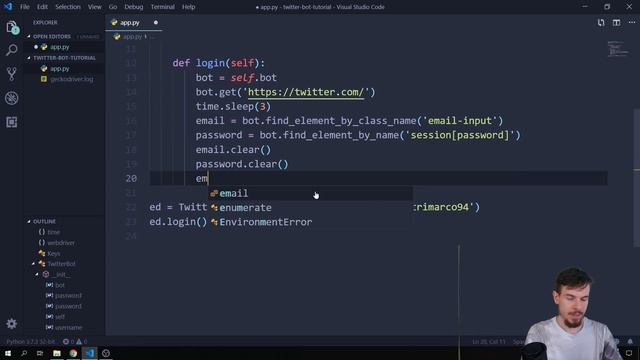Viewport: 640px width, 360px height.
Task: Choose the enumerate autocomplete suggestion
Action: click(x=310, y=208)
